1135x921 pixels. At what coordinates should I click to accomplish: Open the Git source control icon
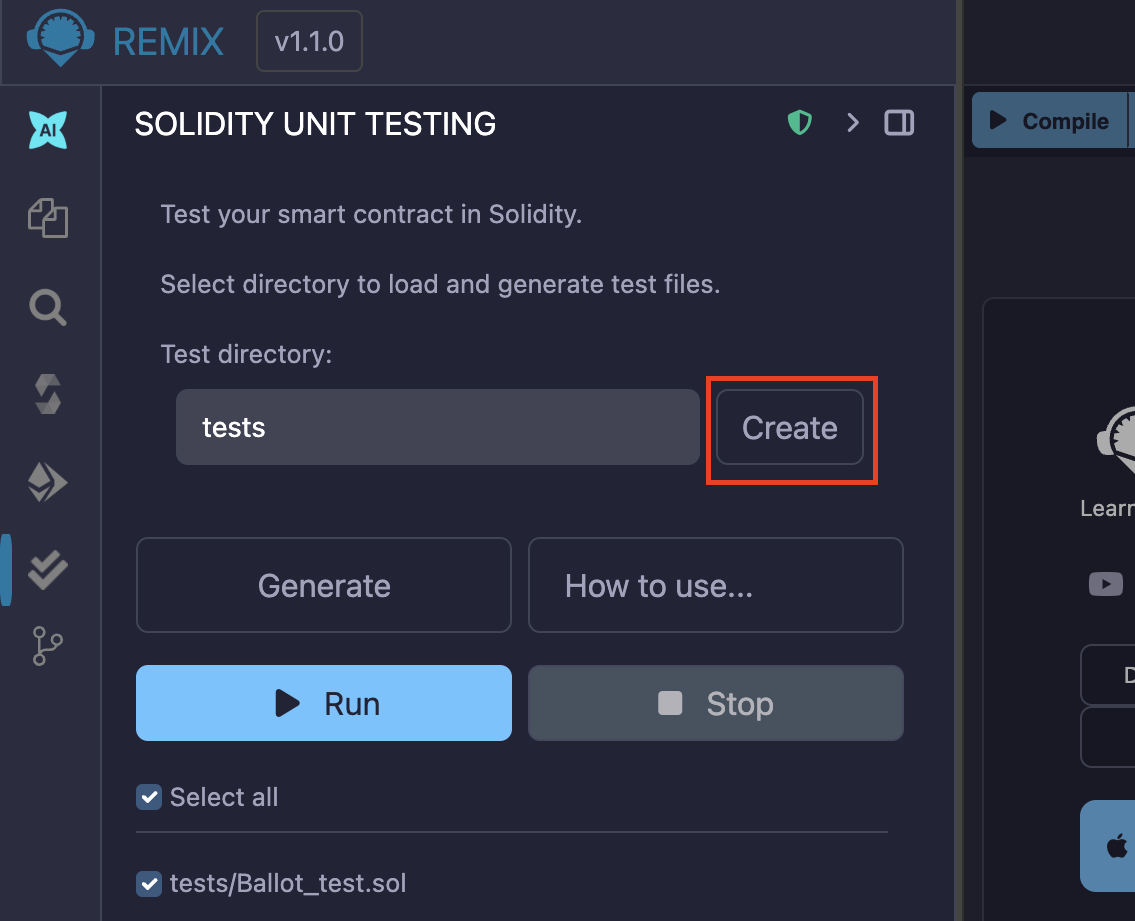click(x=48, y=646)
